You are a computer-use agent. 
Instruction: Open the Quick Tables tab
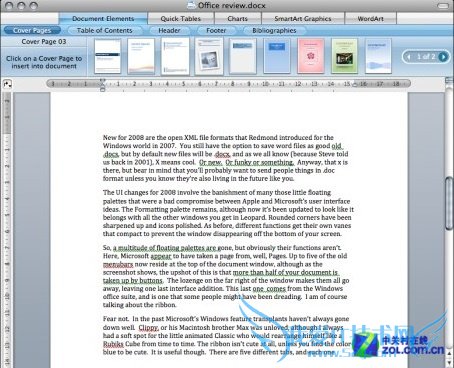point(181,19)
